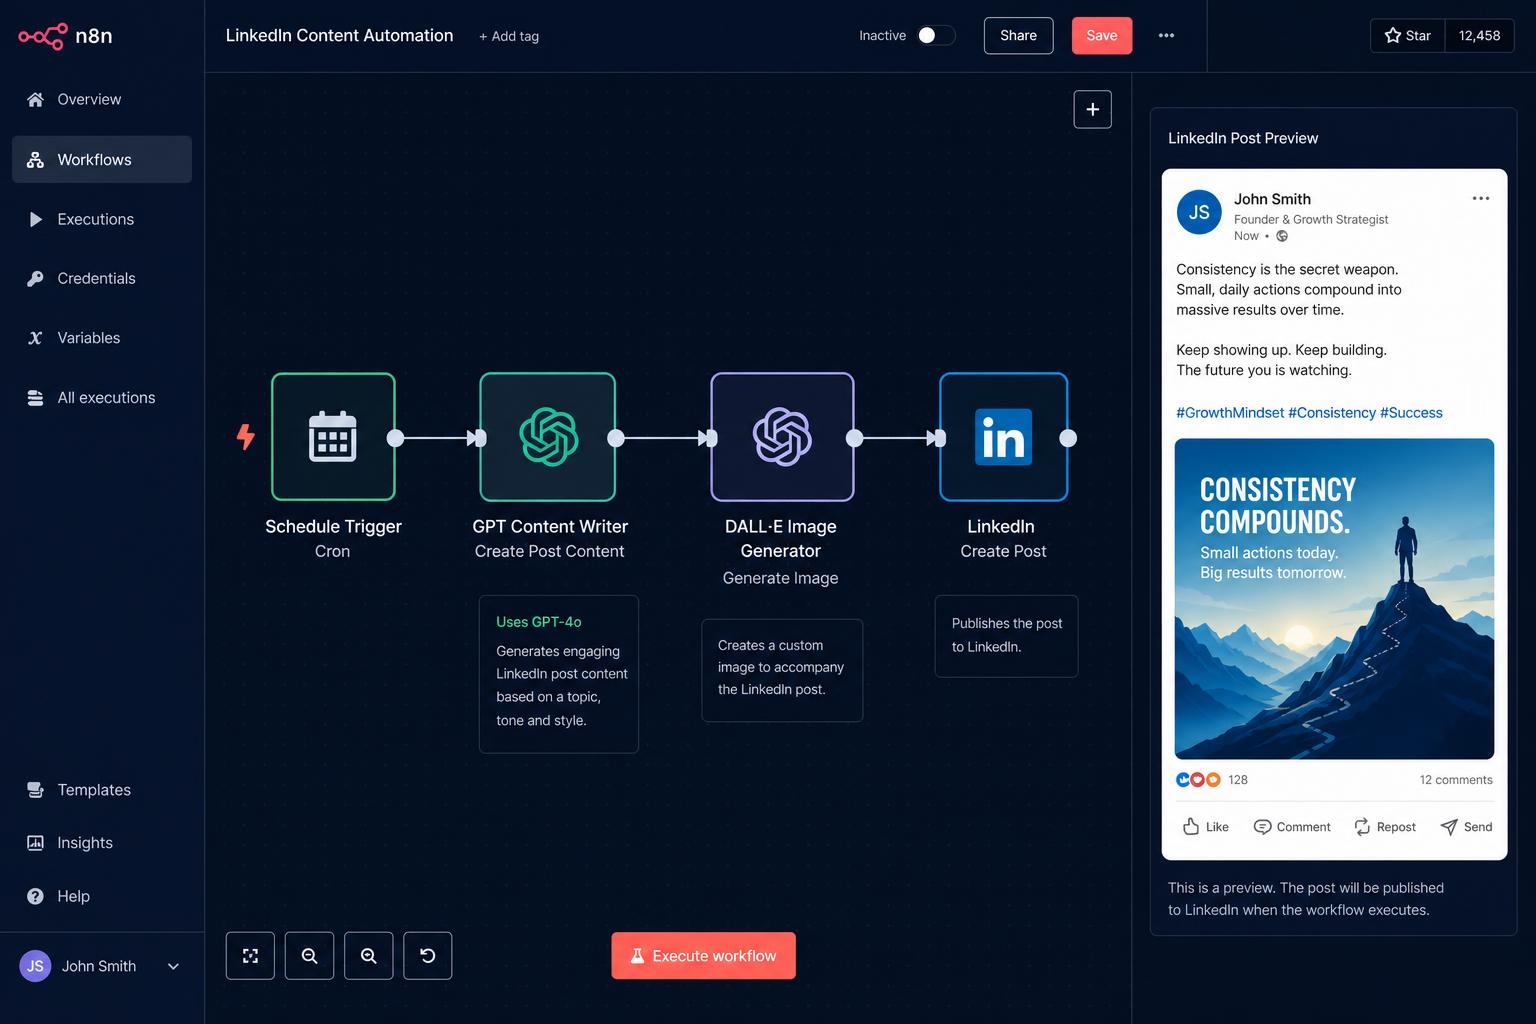Image resolution: width=1536 pixels, height=1024 pixels.
Task: Click the post reactions emoji icons
Action: pyautogui.click(x=1198, y=780)
